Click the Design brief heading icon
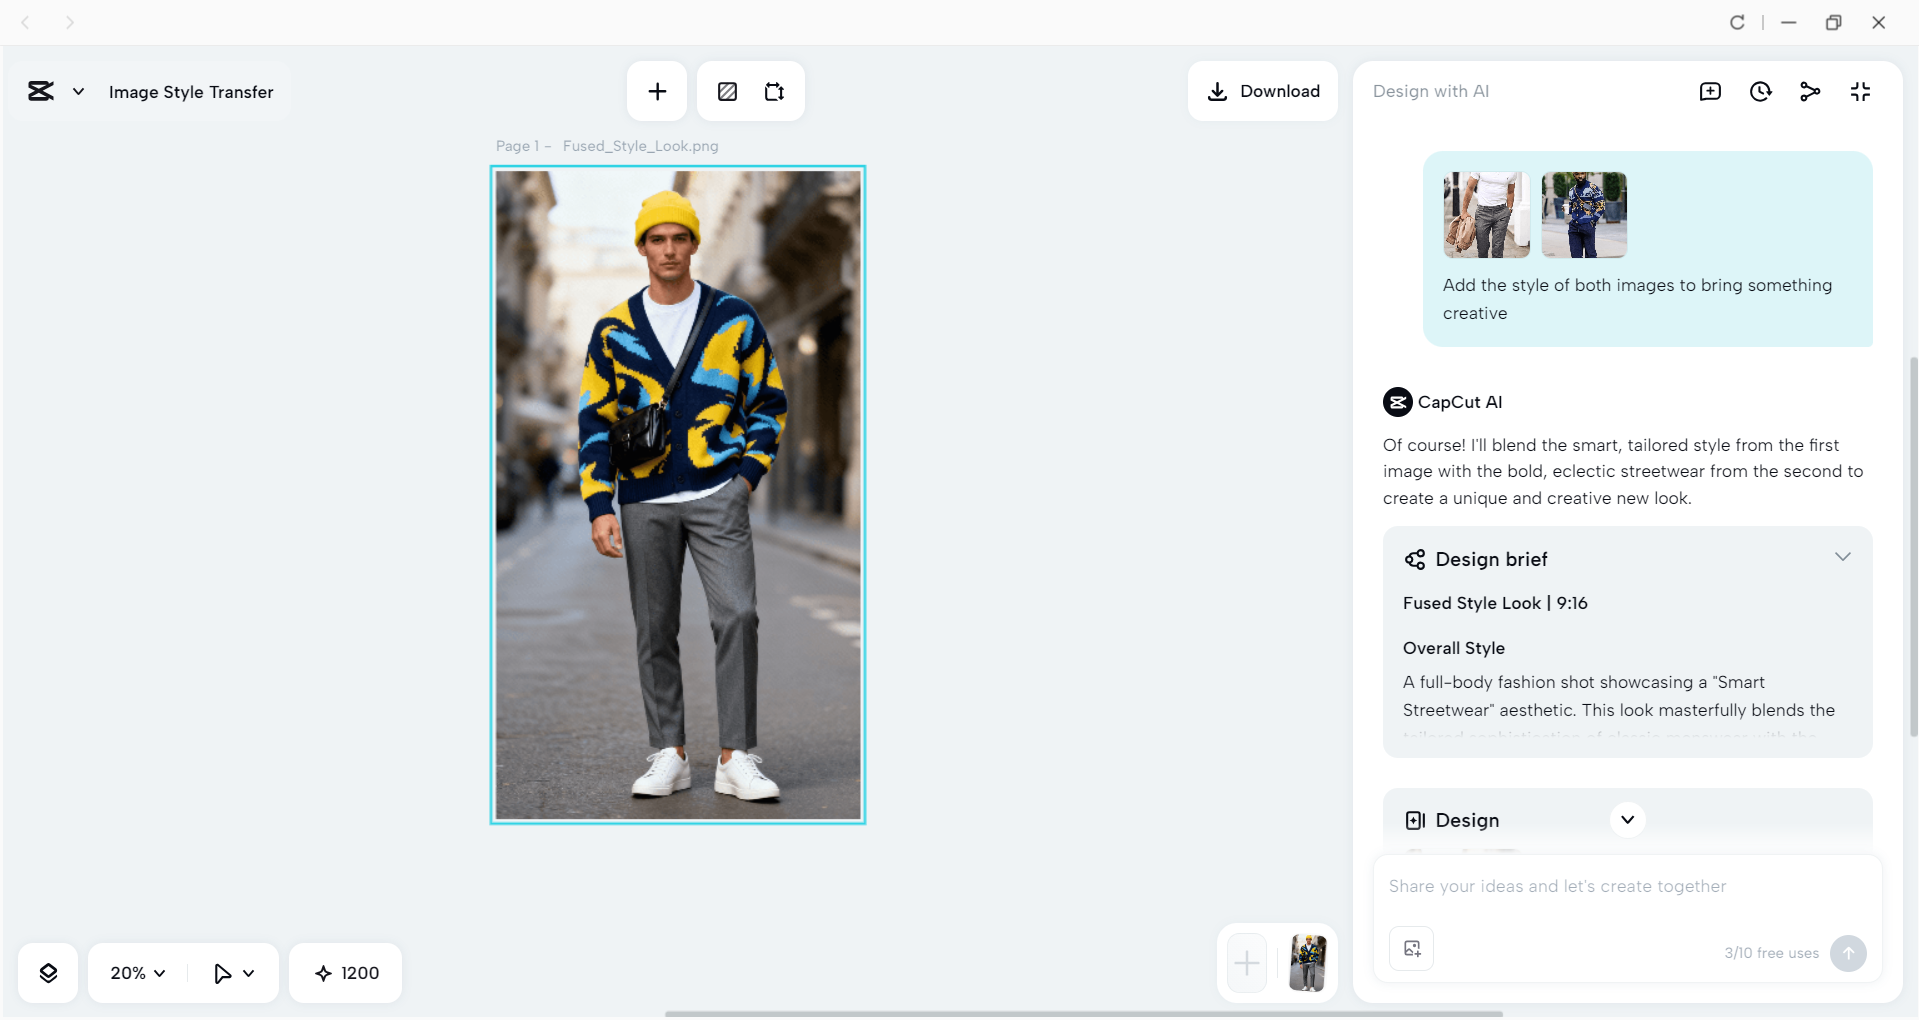The height and width of the screenshot is (1020, 1919). tap(1415, 559)
